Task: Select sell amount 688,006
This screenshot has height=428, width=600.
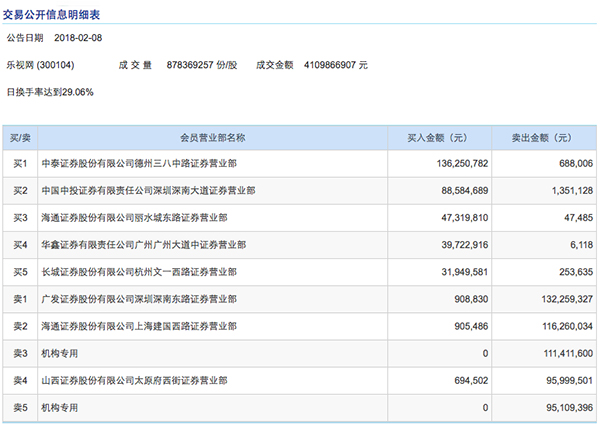Action: click(576, 164)
